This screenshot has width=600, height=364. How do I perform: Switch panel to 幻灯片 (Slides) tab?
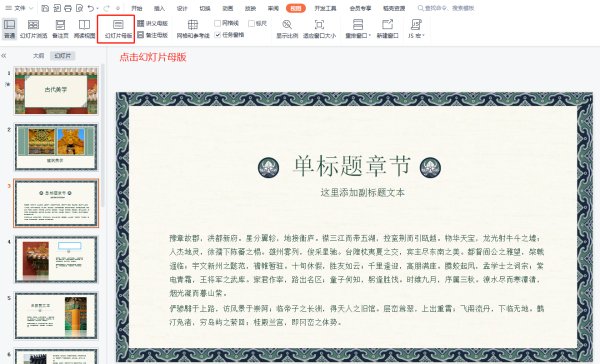pos(62,56)
